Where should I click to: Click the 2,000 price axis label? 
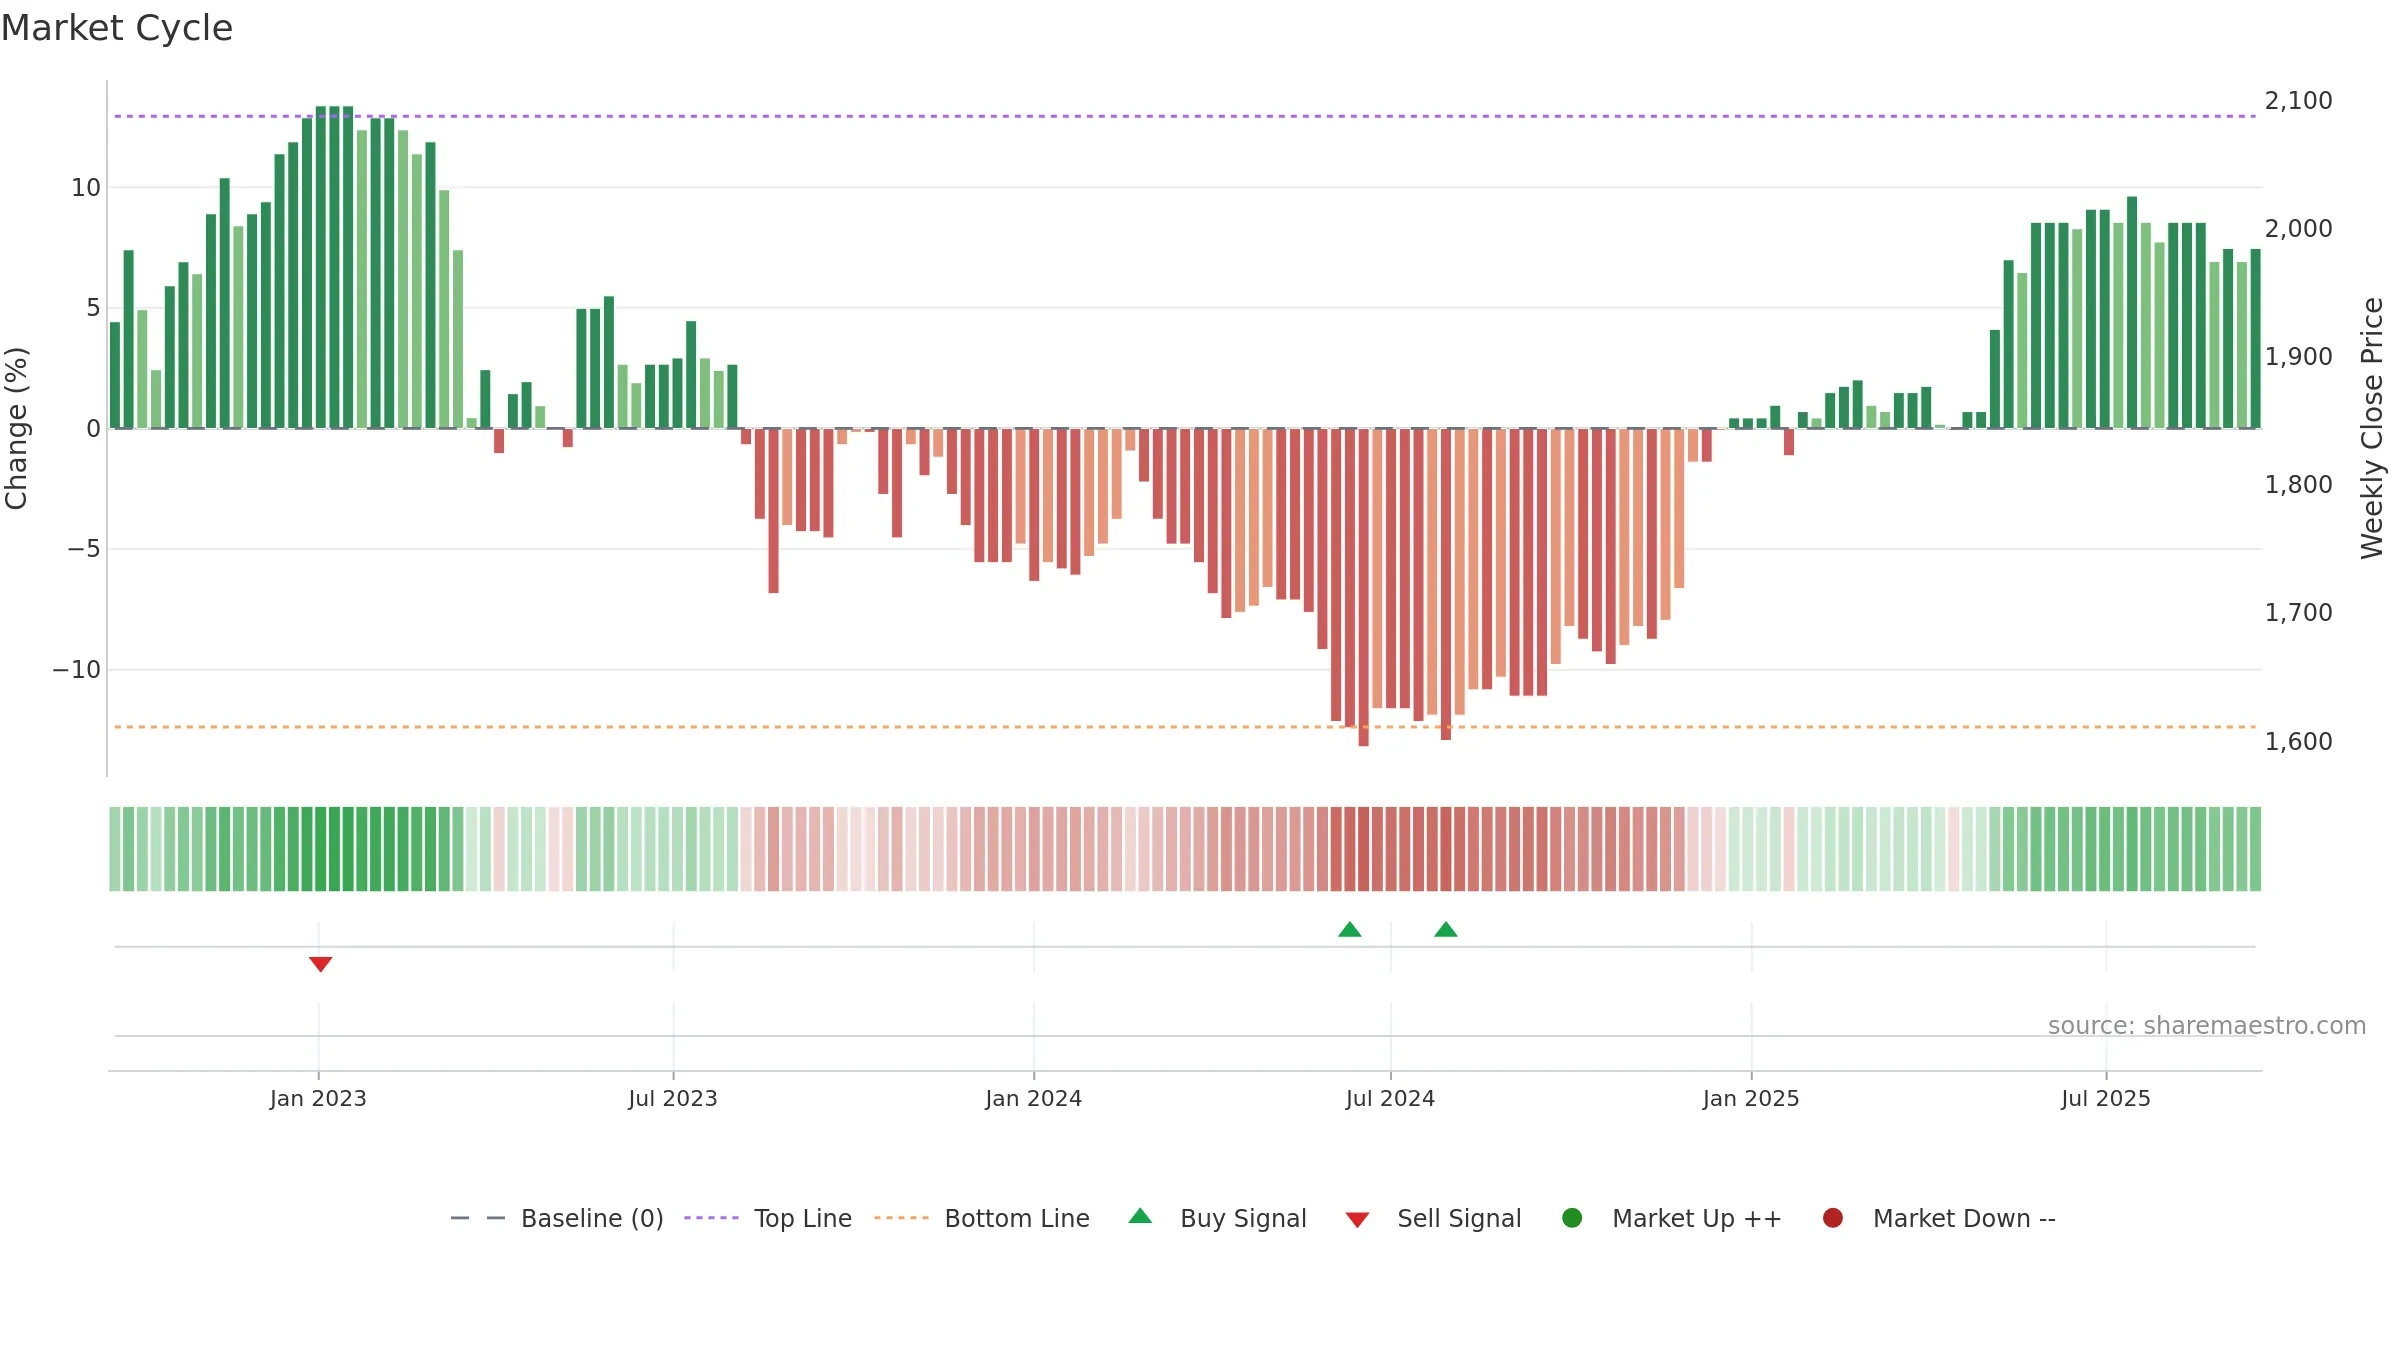coord(2298,229)
